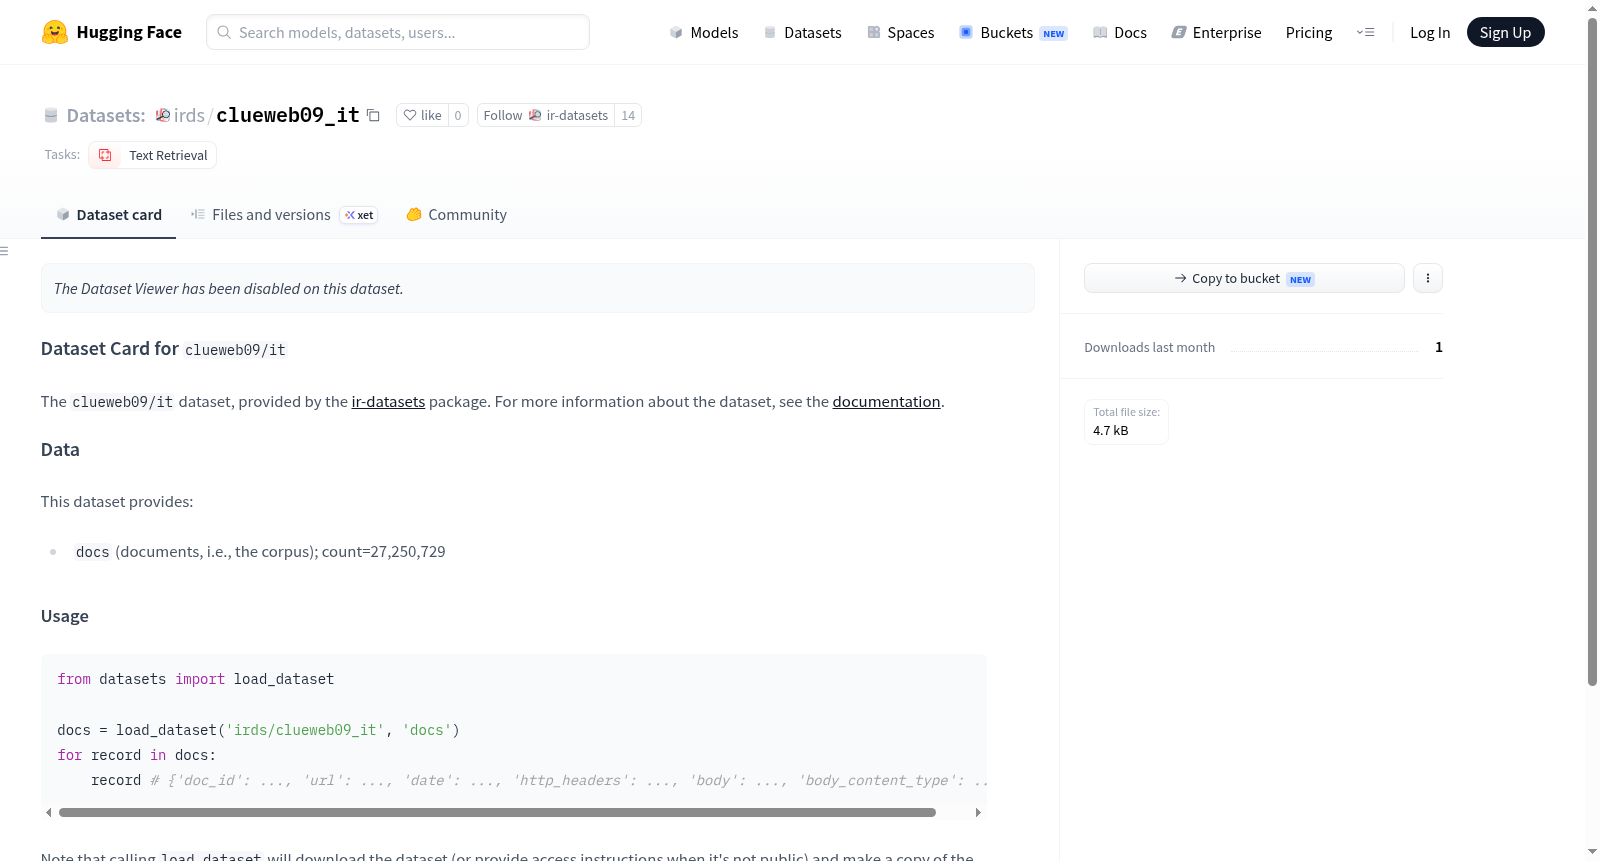Go to Datasets in the top navigation

click(802, 32)
